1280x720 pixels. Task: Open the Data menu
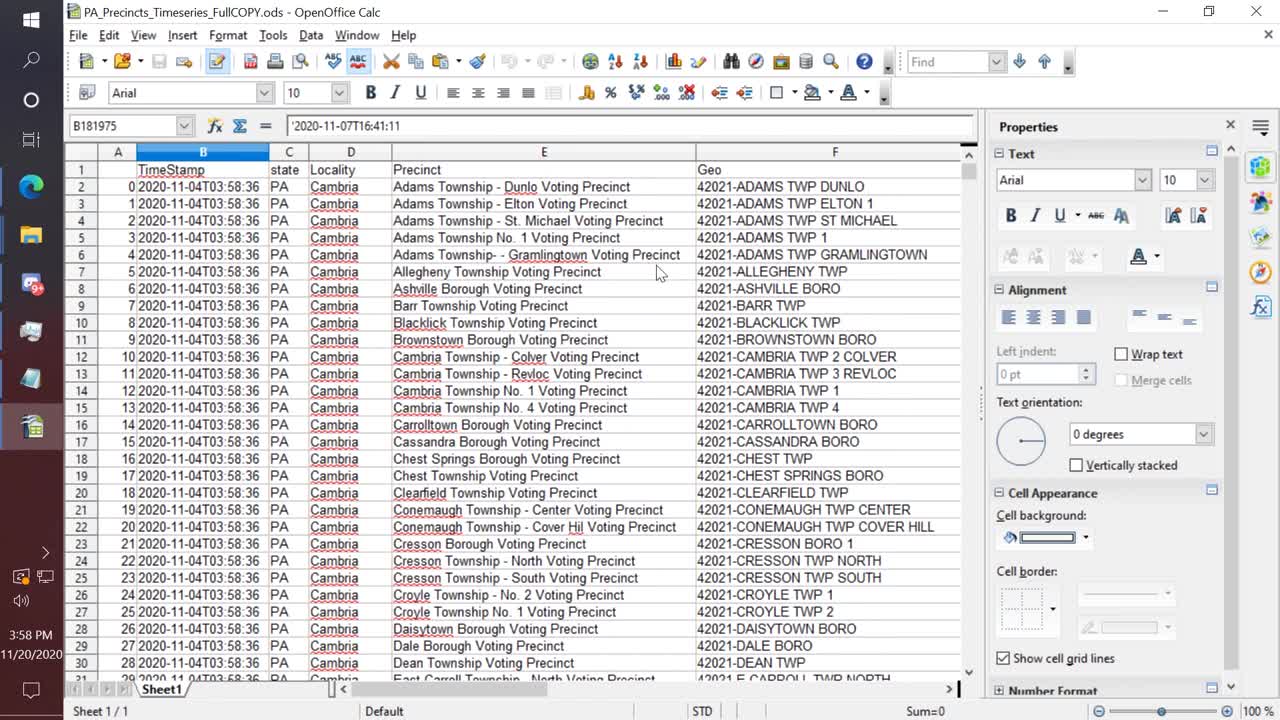311,35
